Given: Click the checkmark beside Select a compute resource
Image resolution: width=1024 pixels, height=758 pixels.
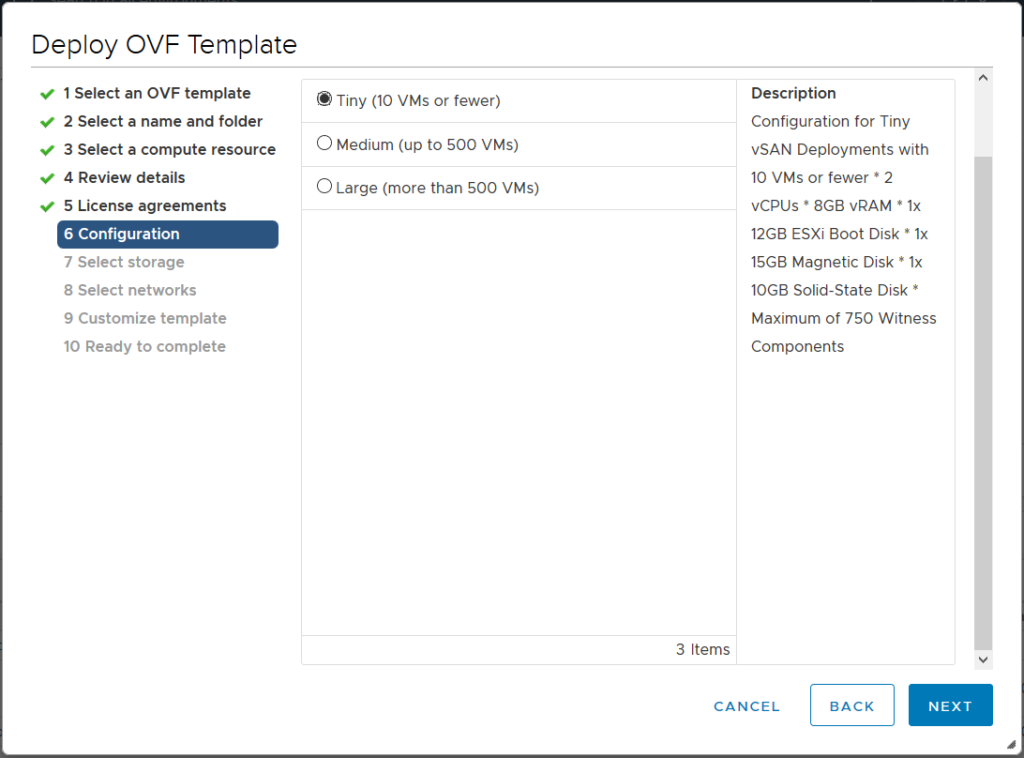Looking at the screenshot, I should [x=46, y=149].
